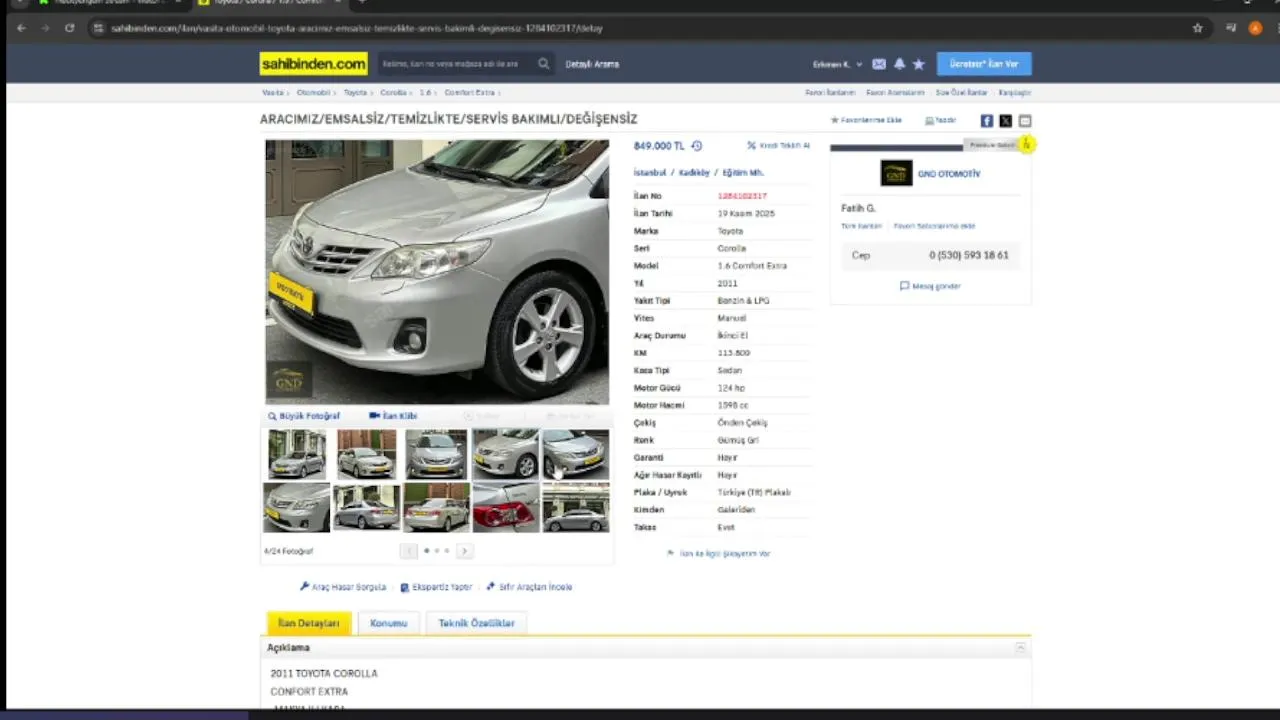
Task: Open the browser profile avatar
Action: coord(1256,28)
